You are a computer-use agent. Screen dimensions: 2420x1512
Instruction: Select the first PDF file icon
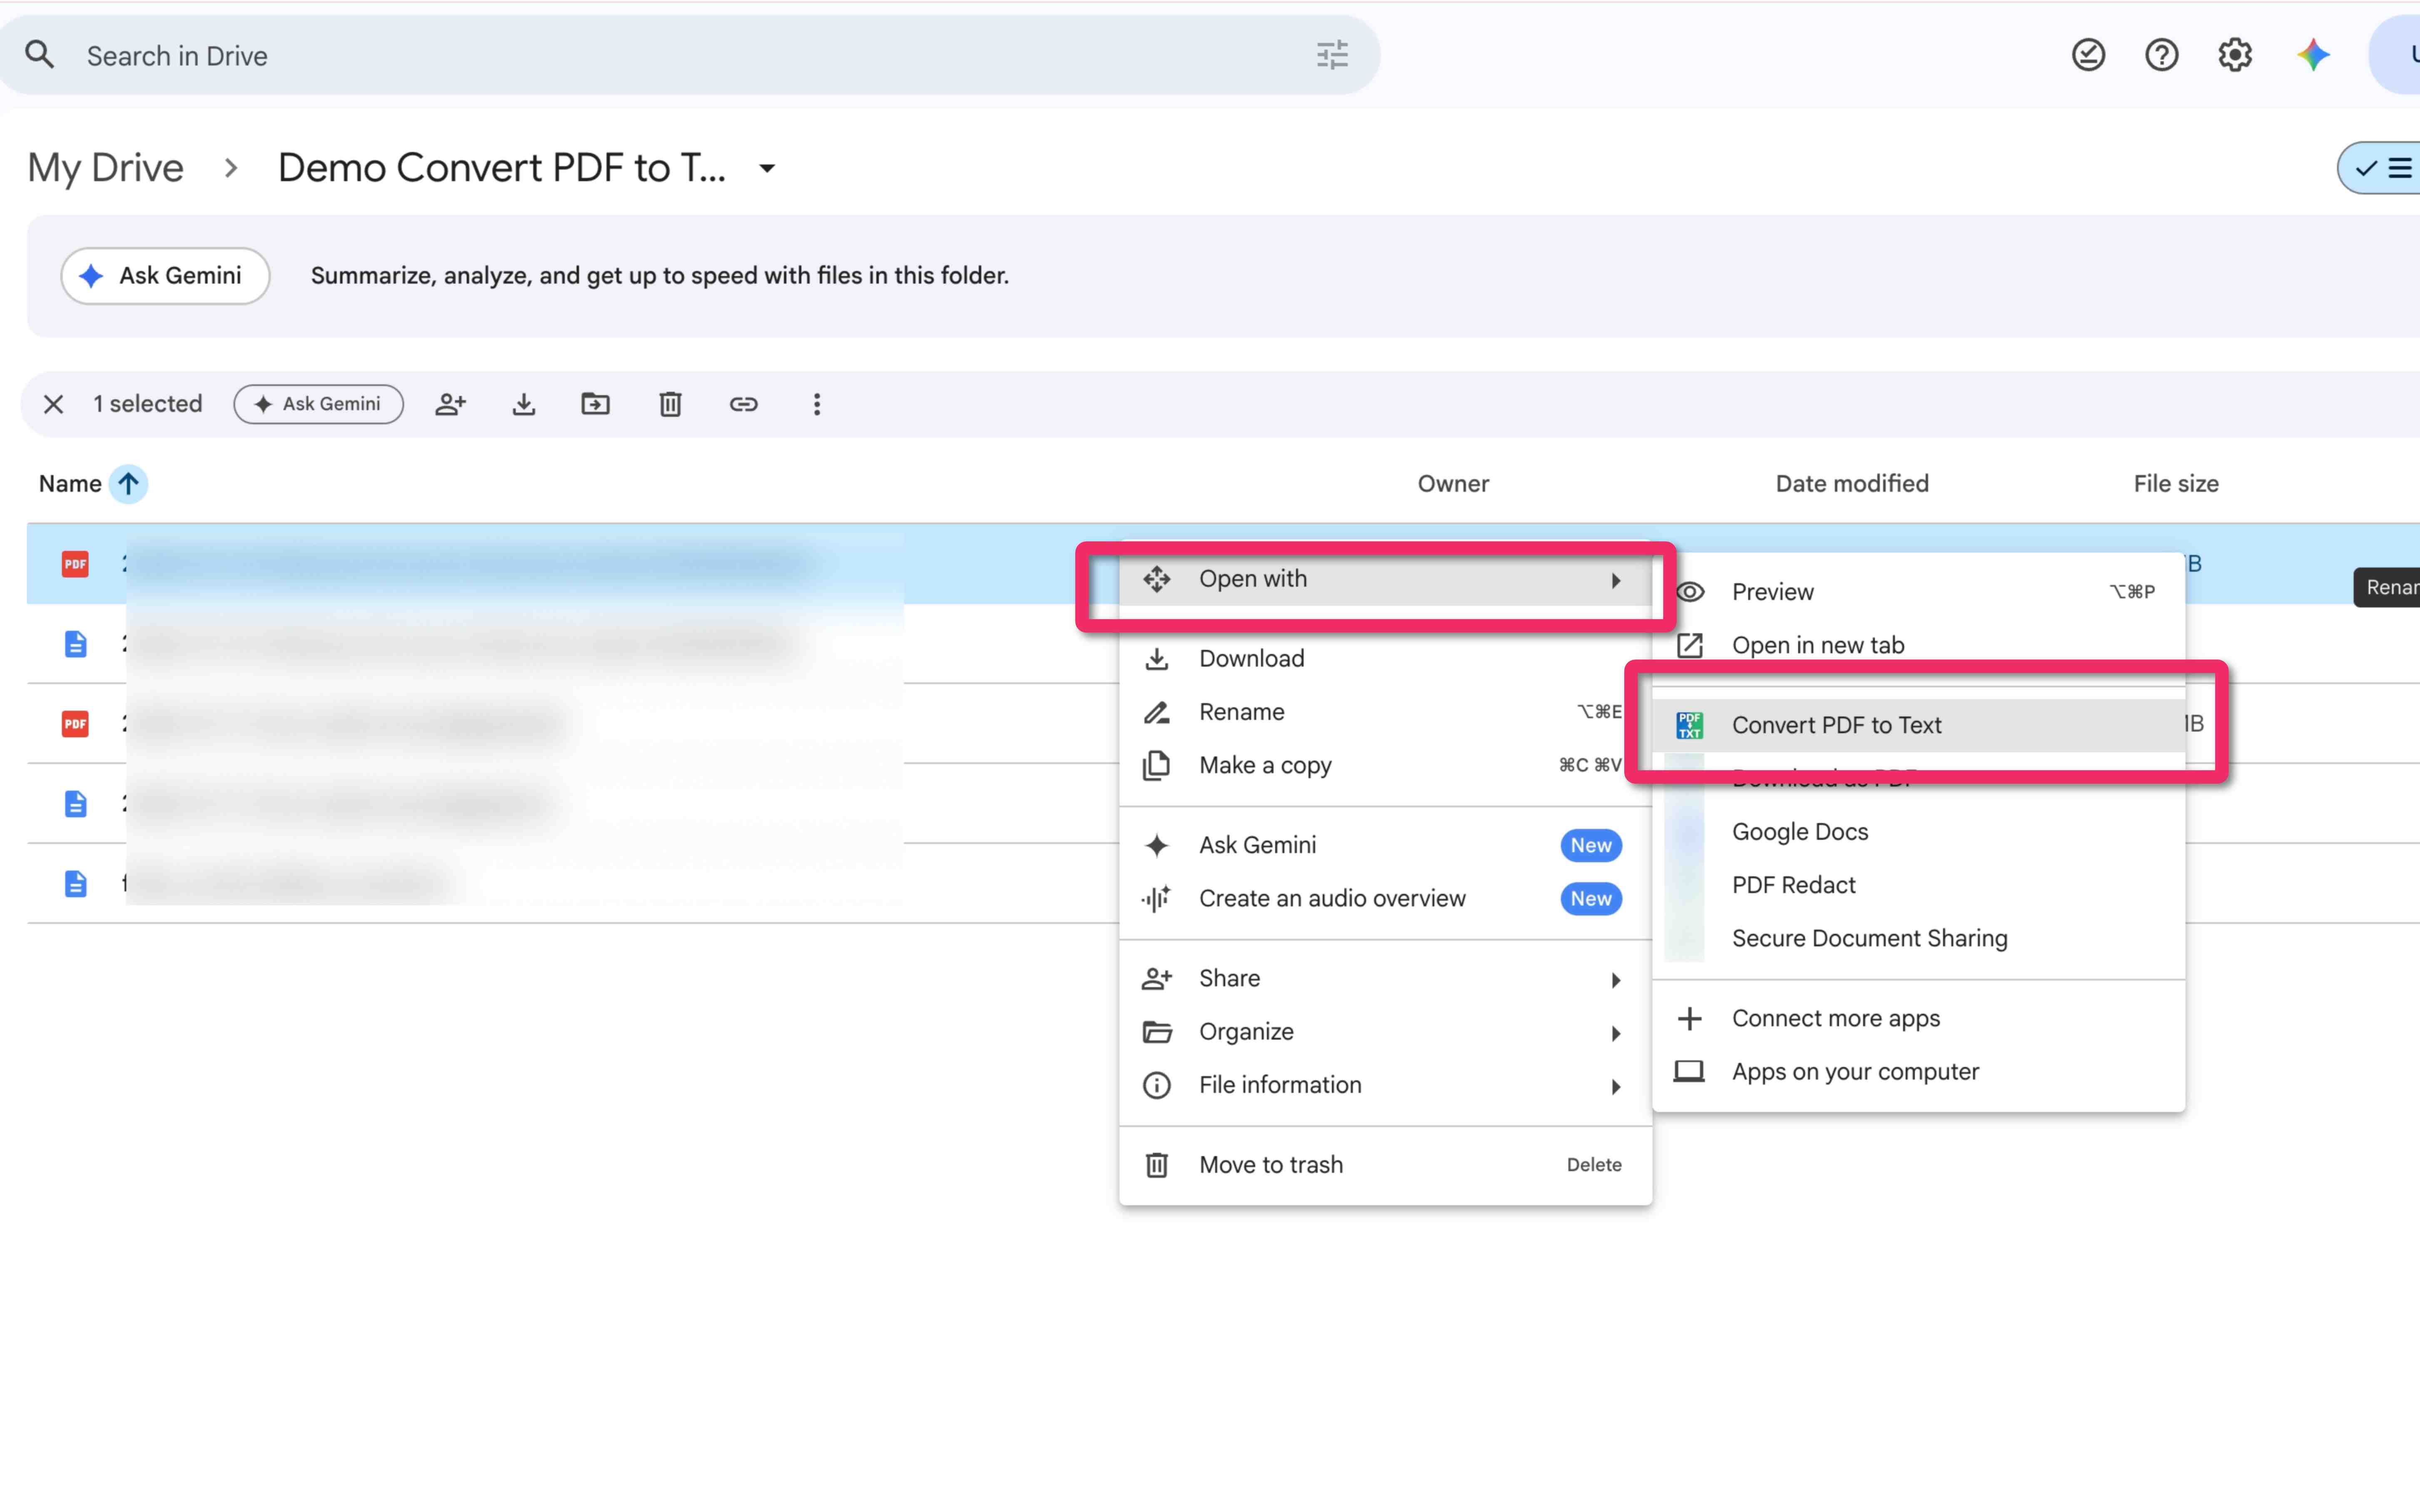[x=75, y=564]
